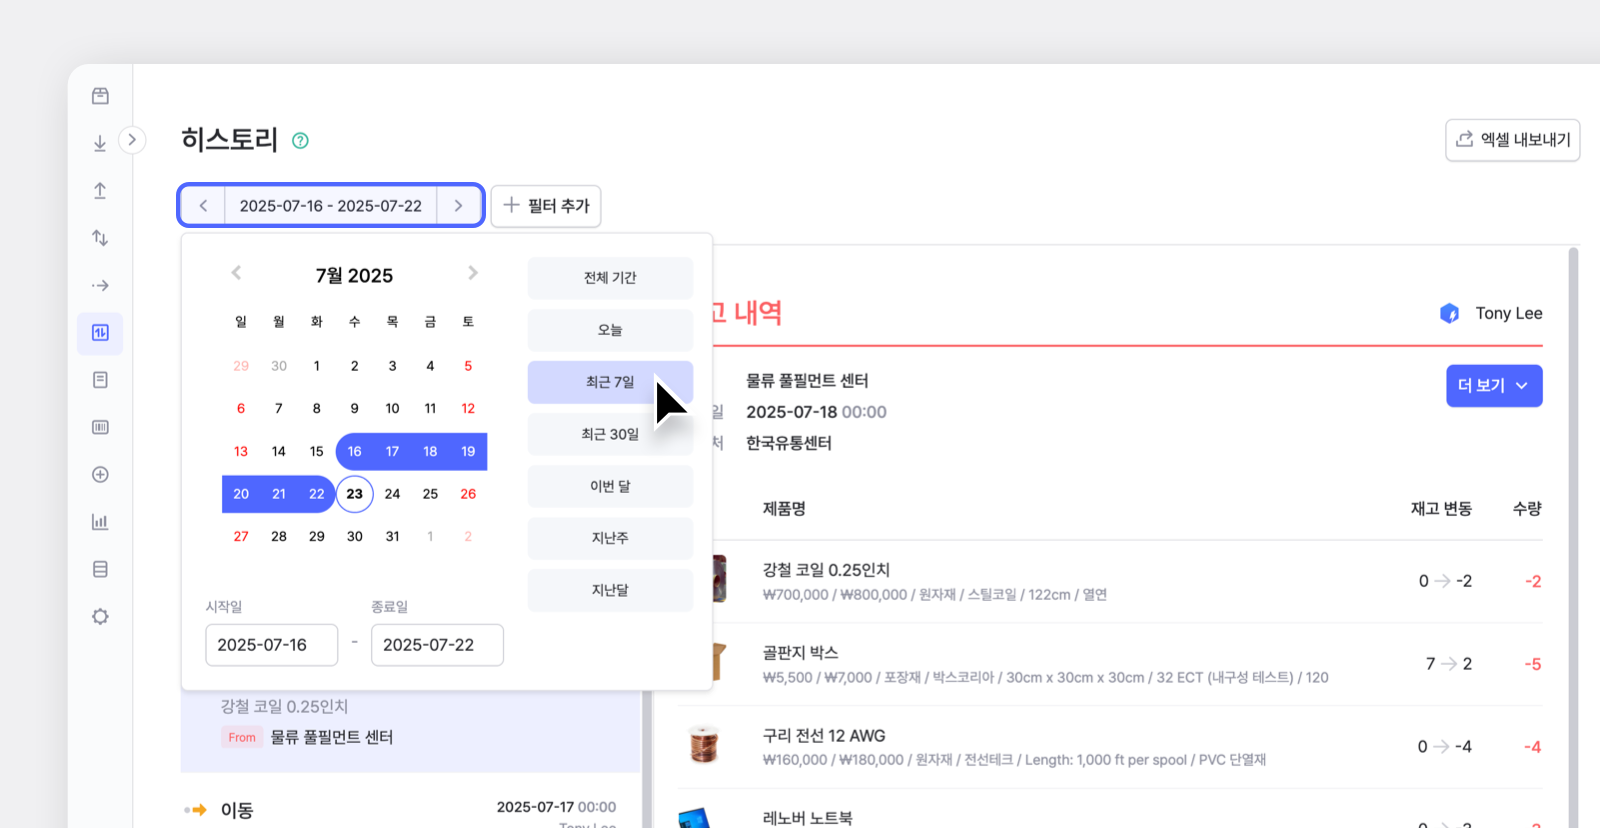Screen dimensions: 1600x828
Task: Click the 강철 코일 0.25인치 product name in the table
Action: 826,570
